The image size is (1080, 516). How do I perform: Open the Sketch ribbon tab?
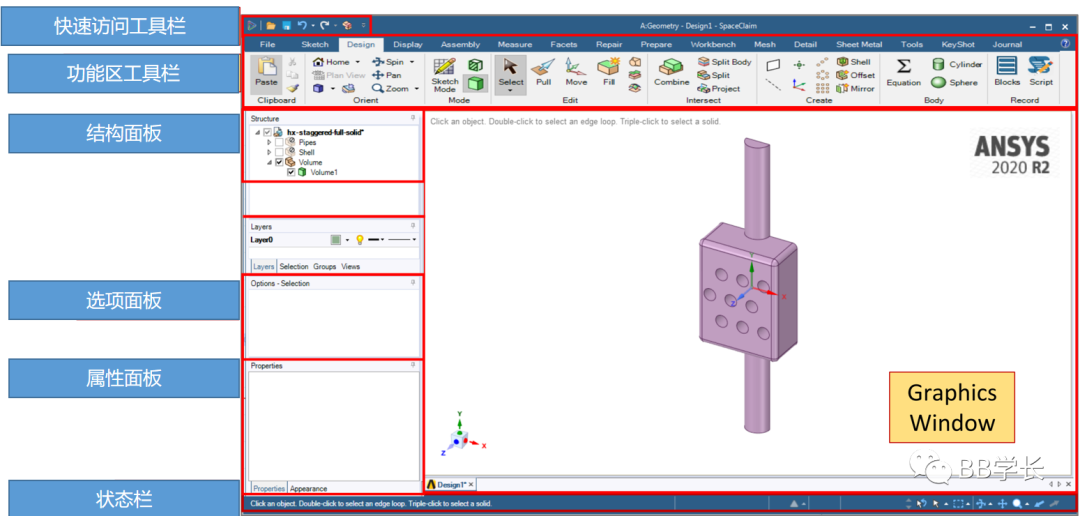(x=315, y=44)
